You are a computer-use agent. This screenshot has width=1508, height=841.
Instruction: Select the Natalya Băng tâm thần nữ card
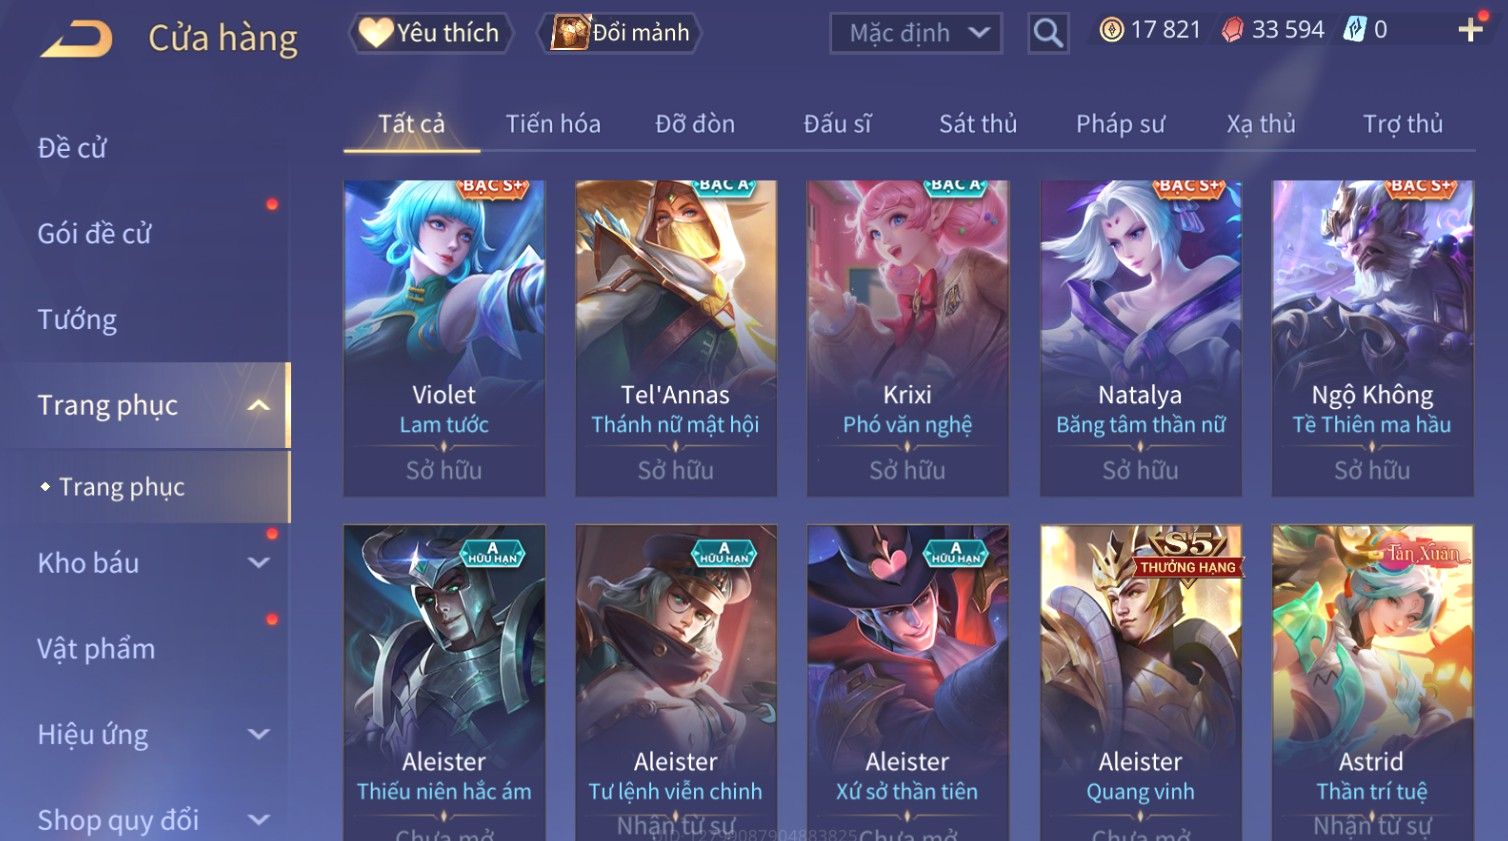pyautogui.click(x=1140, y=338)
